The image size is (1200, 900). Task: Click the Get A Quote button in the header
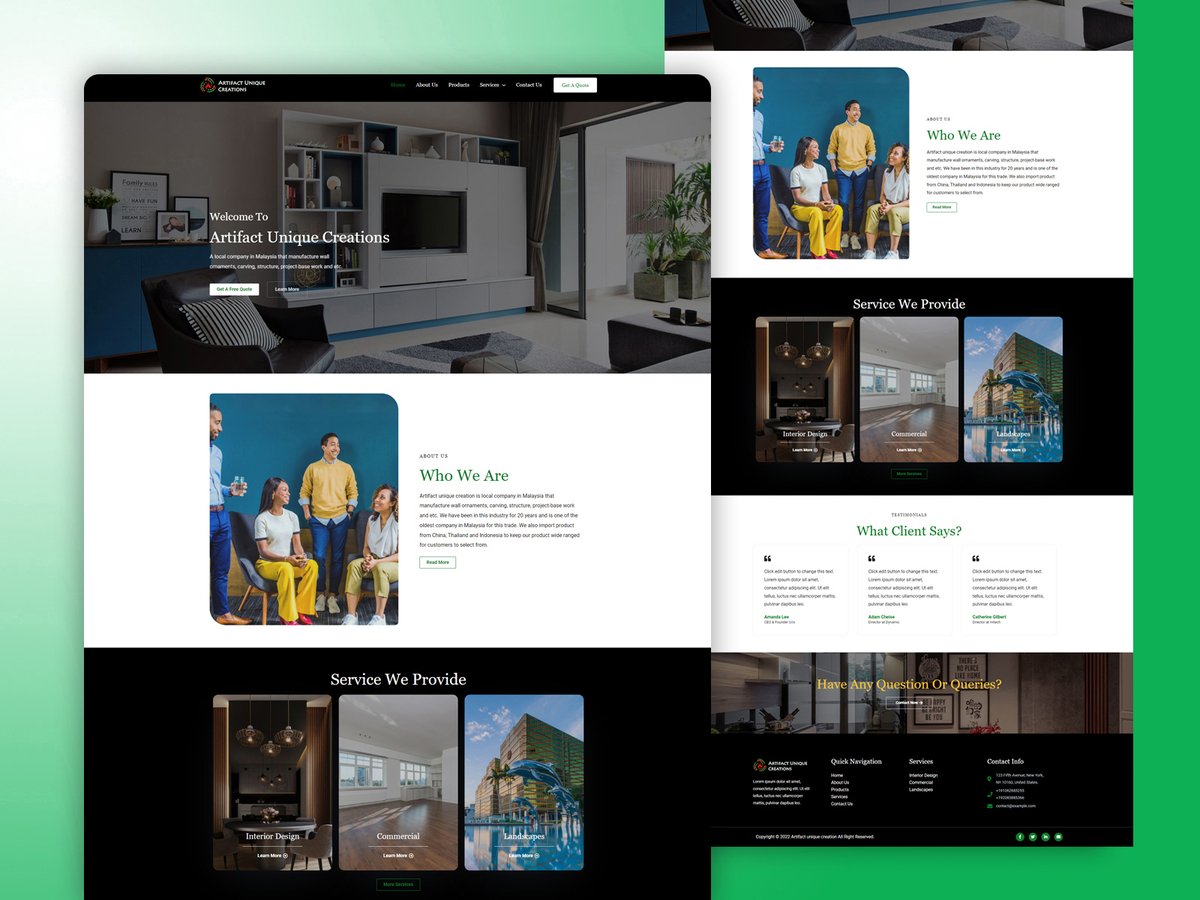point(575,85)
